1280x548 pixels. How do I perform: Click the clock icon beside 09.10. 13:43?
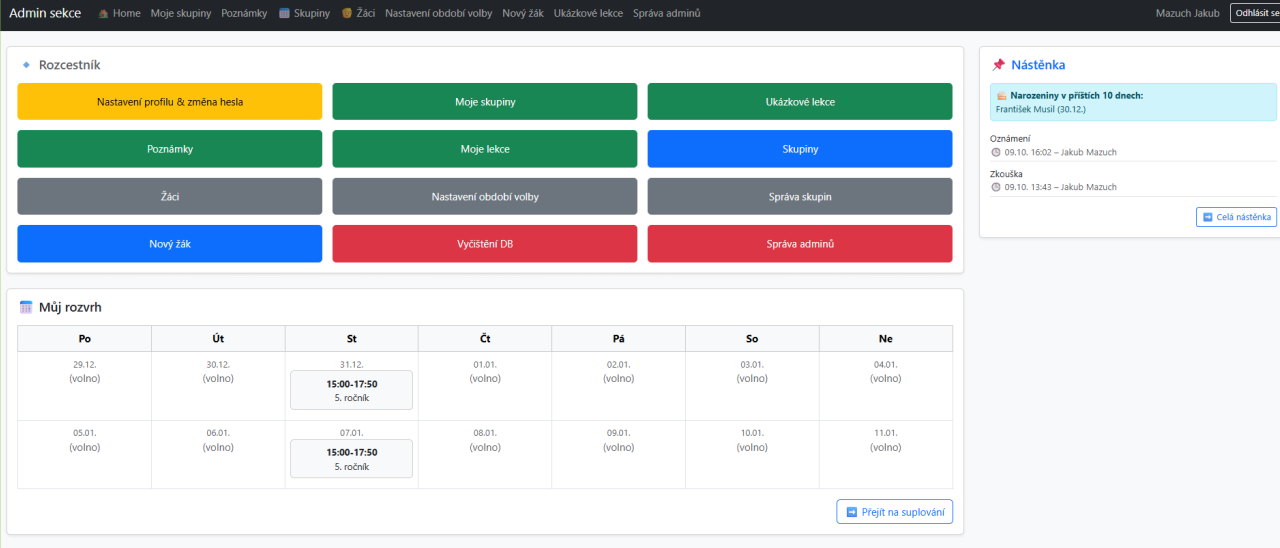click(995, 187)
